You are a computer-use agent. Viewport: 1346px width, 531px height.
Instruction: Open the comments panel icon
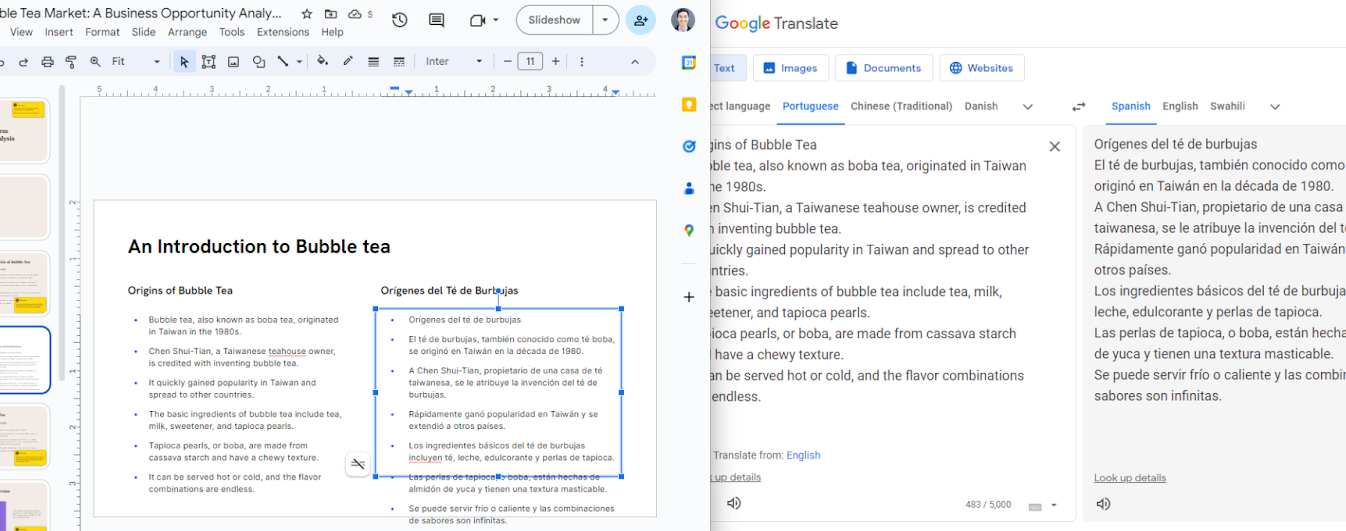tap(436, 20)
